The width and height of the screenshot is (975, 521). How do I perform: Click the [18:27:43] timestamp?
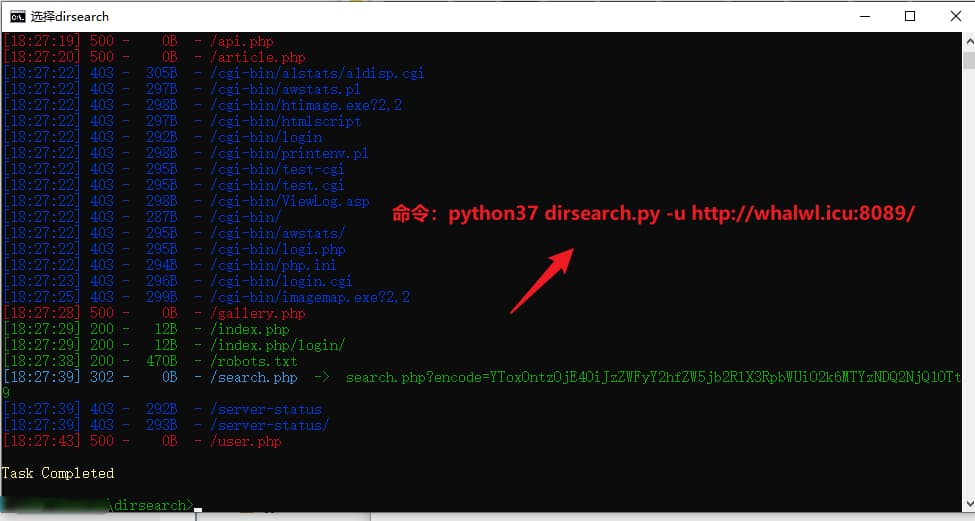tap(42, 441)
